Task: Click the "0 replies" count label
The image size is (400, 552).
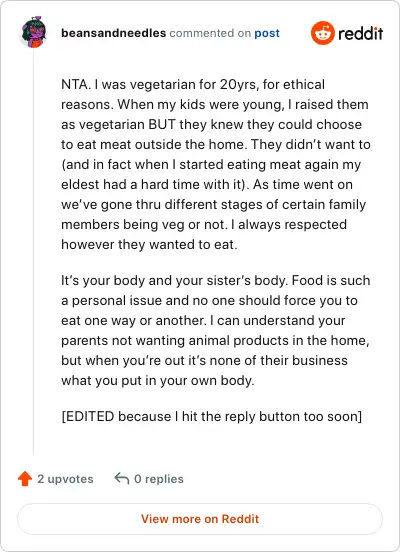Action: click(x=159, y=479)
